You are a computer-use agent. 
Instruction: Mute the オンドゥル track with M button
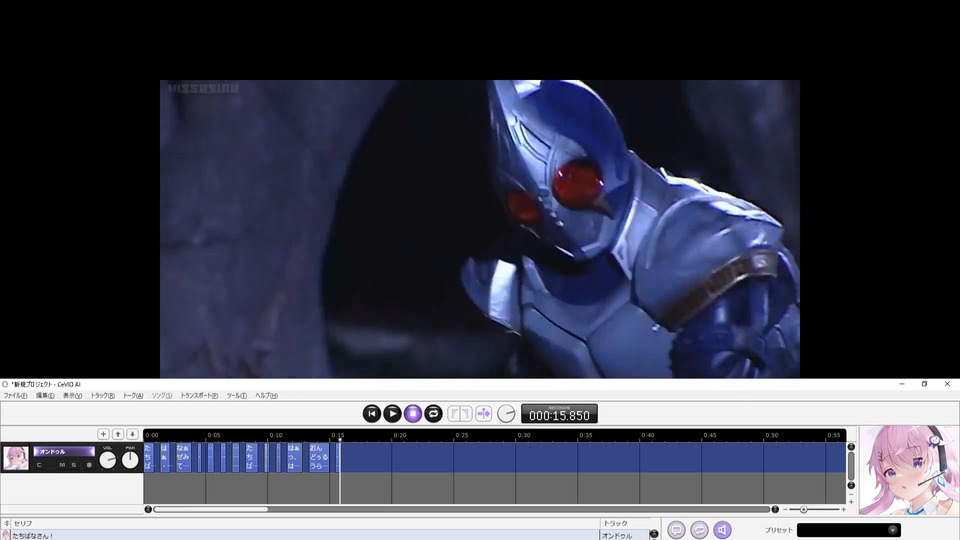(62, 465)
